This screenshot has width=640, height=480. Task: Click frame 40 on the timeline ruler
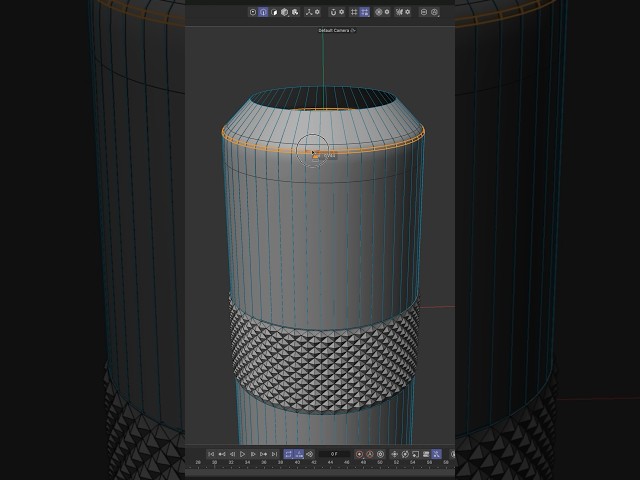click(x=297, y=462)
